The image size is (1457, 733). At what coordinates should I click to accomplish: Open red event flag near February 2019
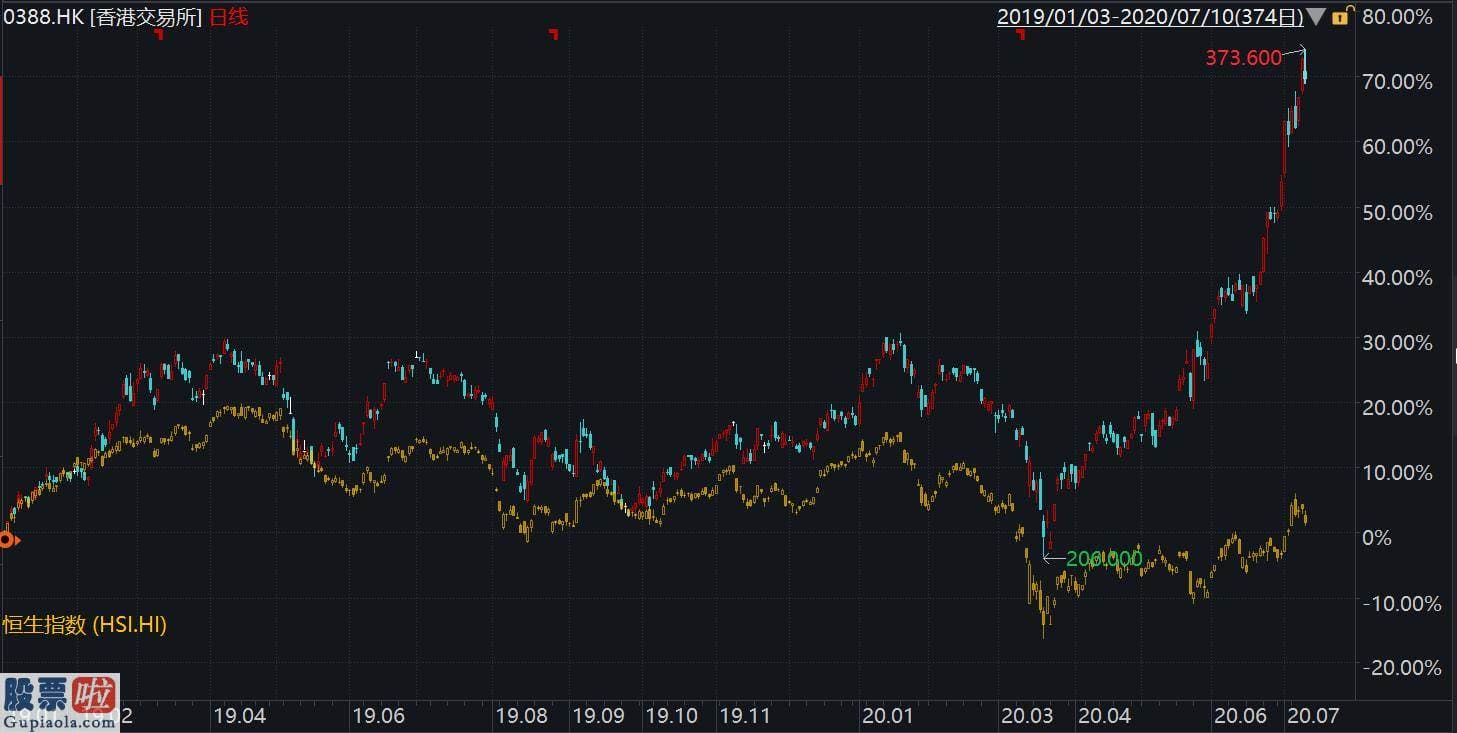158,35
